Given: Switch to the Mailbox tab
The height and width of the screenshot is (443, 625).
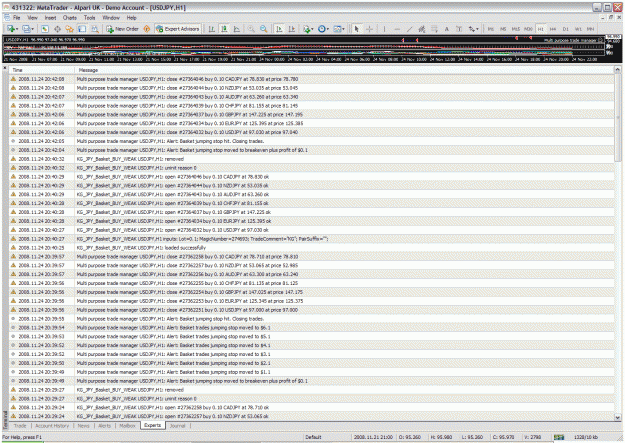Looking at the screenshot, I should coord(128,425).
